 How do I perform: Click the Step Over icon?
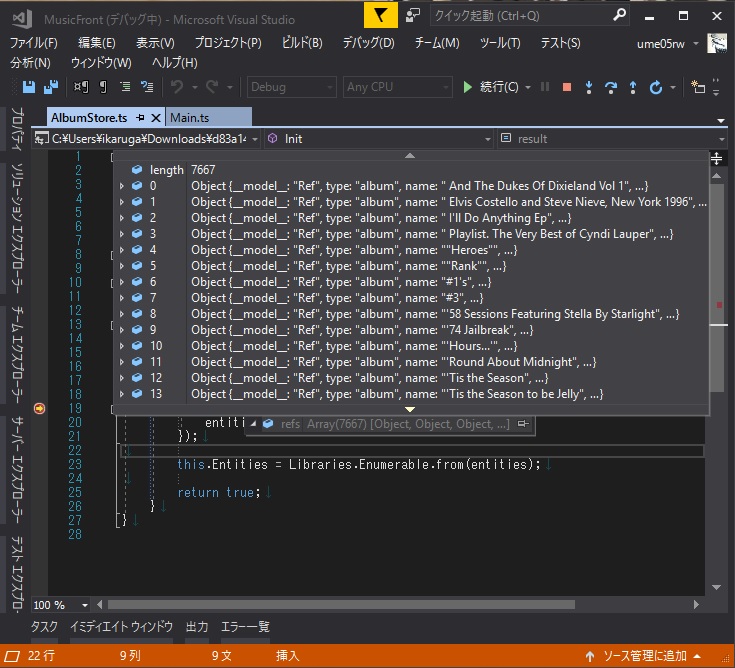pyautogui.click(x=611, y=87)
